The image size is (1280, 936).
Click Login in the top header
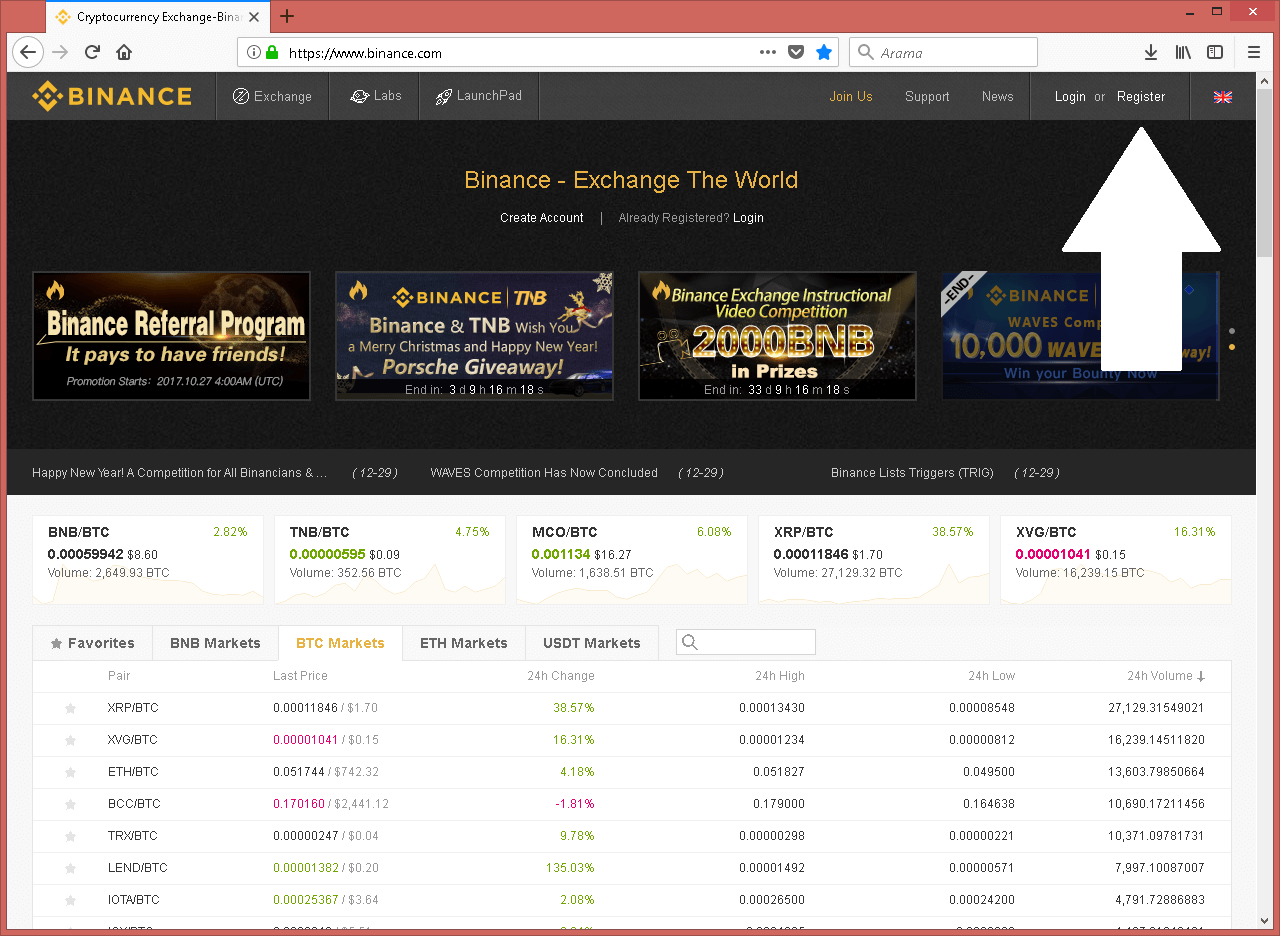1070,97
